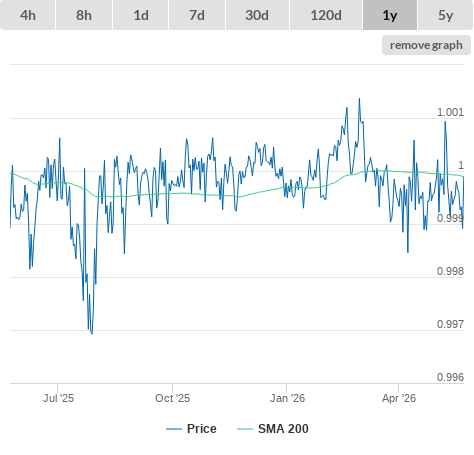This screenshot has width=474, height=455.
Task: Switch to the 8h range tab
Action: [x=84, y=15]
